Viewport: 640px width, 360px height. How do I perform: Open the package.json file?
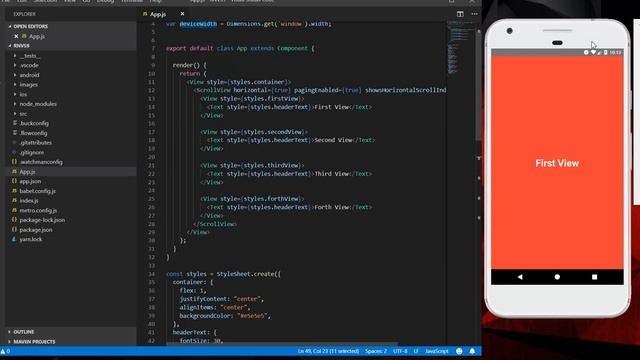(36, 230)
